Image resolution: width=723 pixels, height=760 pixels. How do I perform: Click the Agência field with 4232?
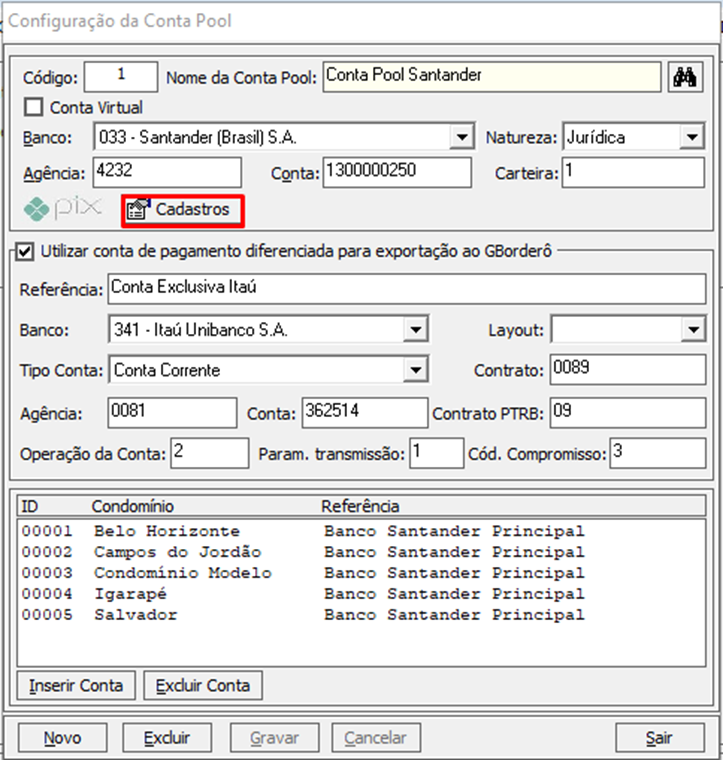(167, 172)
